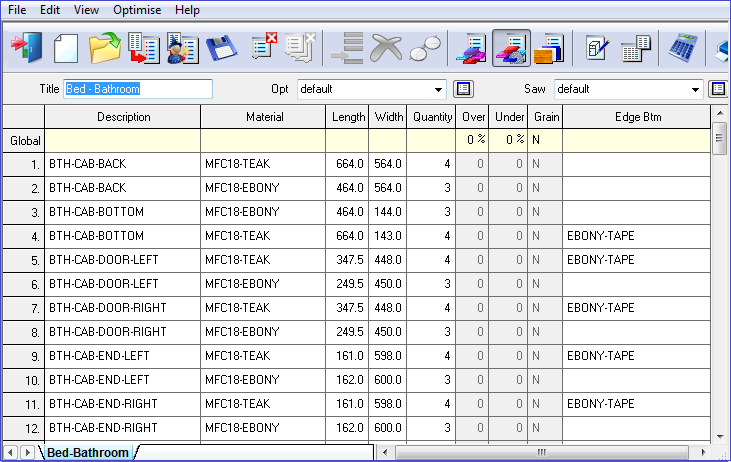
Task: Click the next sheet tab arrow
Action: [x=28, y=452]
